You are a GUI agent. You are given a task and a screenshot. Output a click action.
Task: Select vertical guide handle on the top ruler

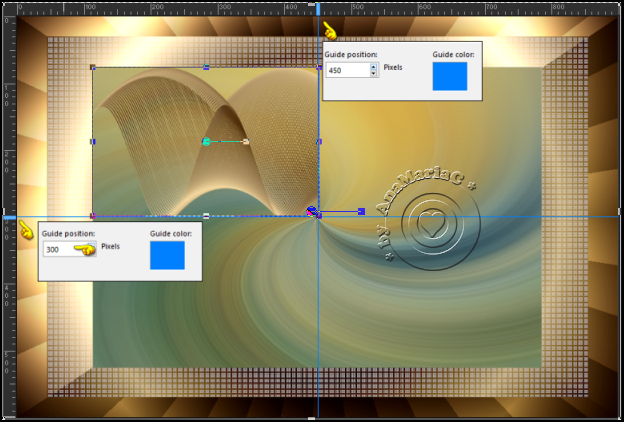(318, 9)
